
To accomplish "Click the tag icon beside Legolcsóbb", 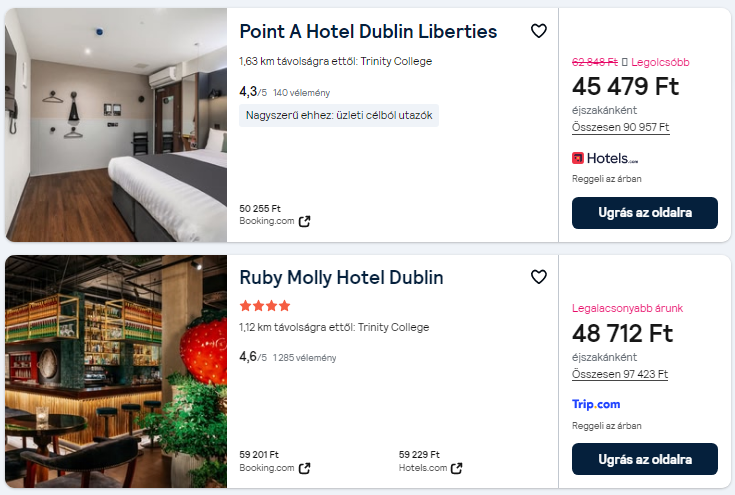I will pyautogui.click(x=625, y=62).
